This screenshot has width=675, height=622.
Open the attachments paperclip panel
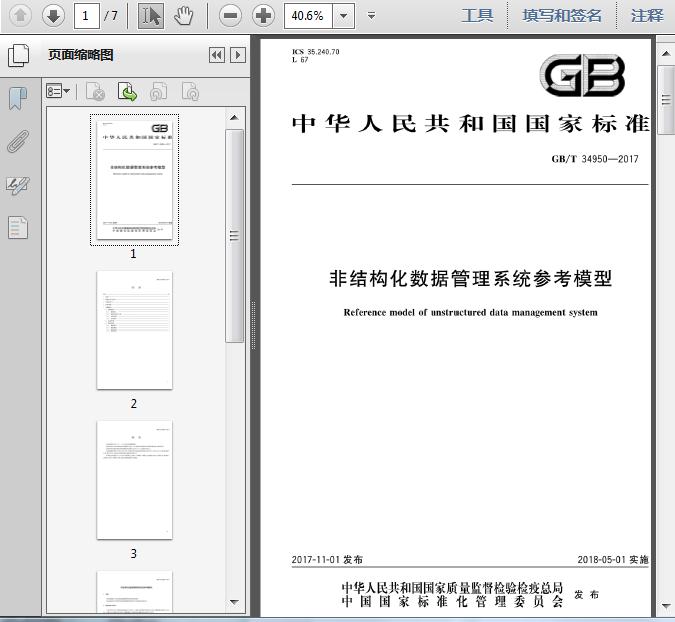tap(18, 141)
